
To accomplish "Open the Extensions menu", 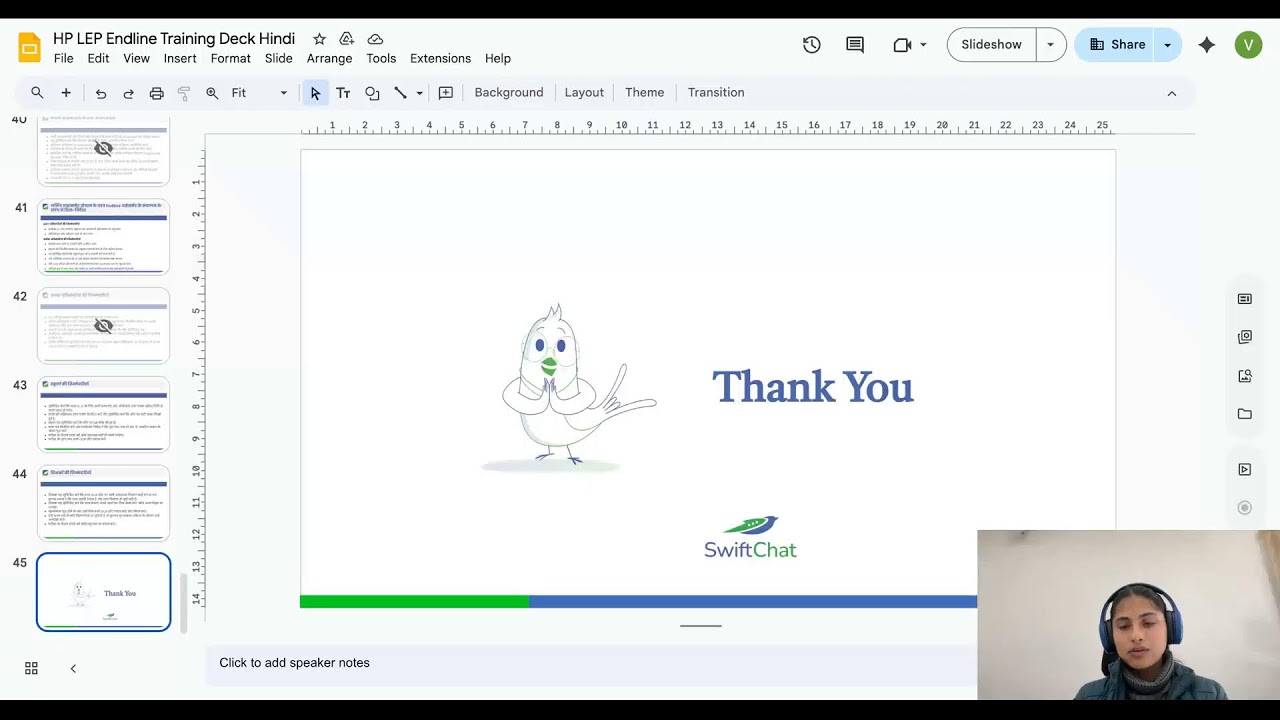I will tap(440, 59).
